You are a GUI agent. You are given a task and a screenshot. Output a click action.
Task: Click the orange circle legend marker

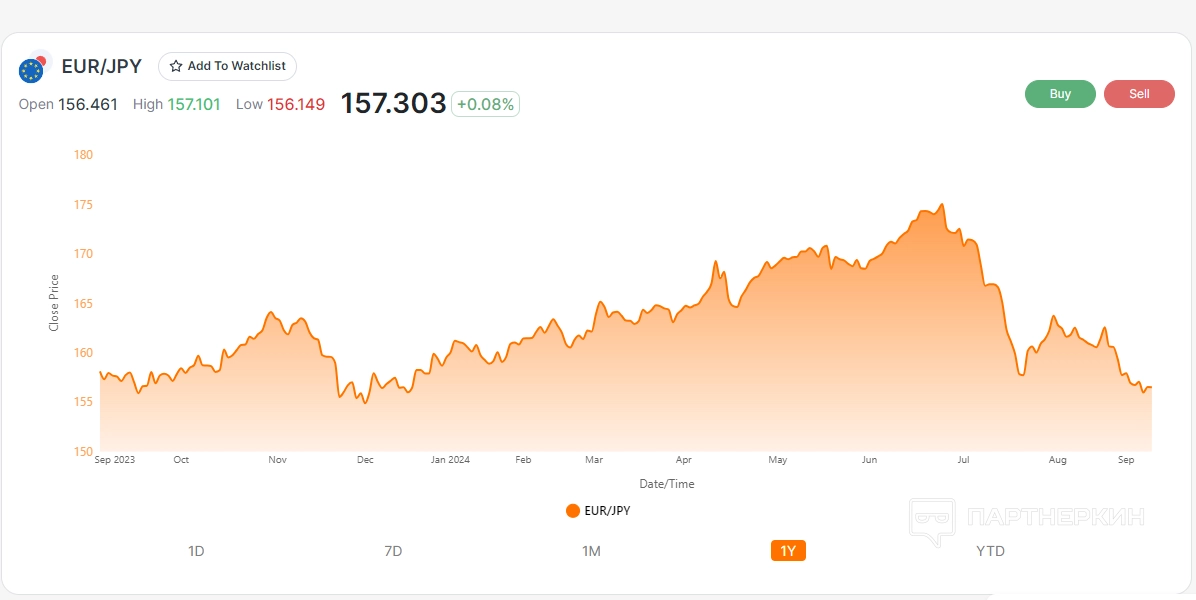pyautogui.click(x=573, y=511)
